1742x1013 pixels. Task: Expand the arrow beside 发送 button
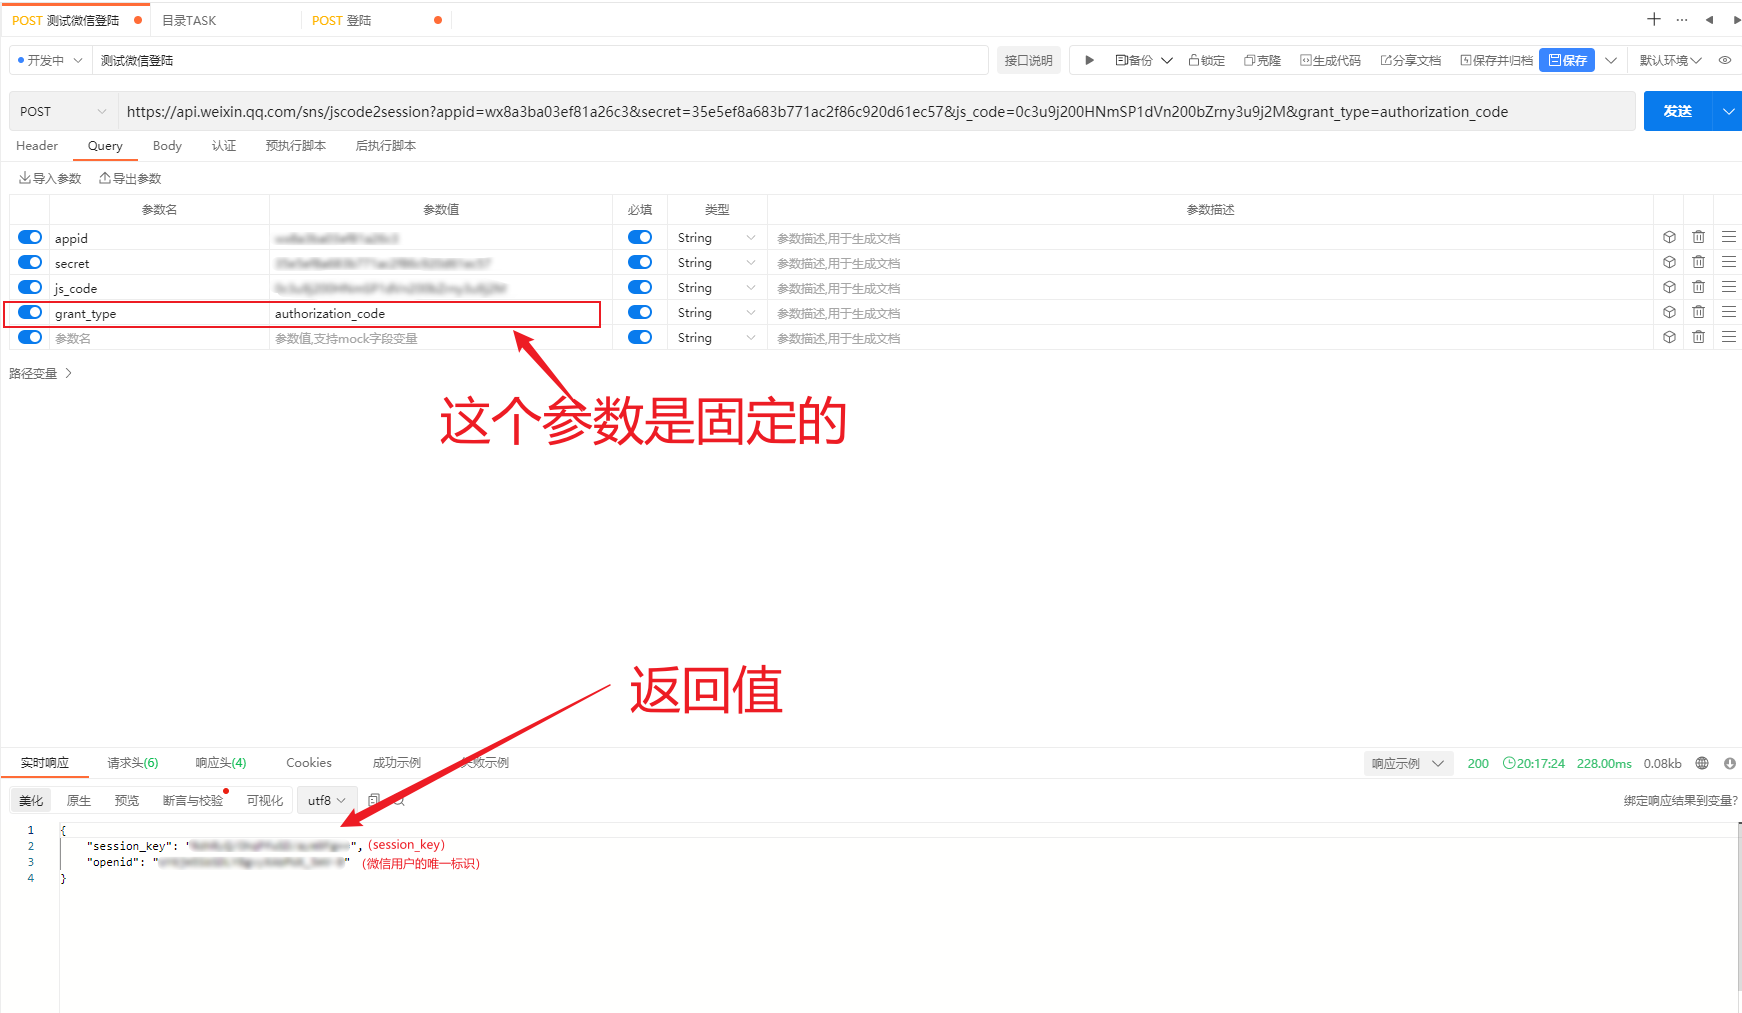coord(1727,111)
